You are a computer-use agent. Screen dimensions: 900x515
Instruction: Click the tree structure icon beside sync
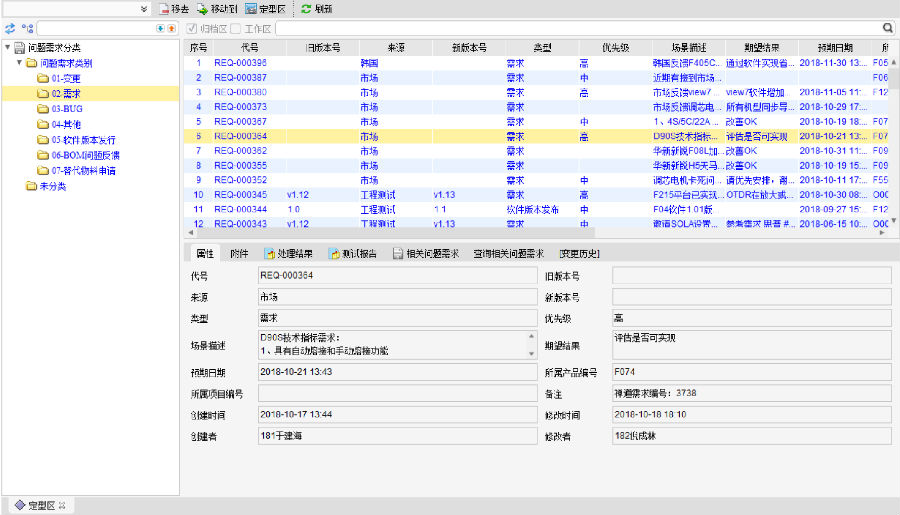click(27, 29)
